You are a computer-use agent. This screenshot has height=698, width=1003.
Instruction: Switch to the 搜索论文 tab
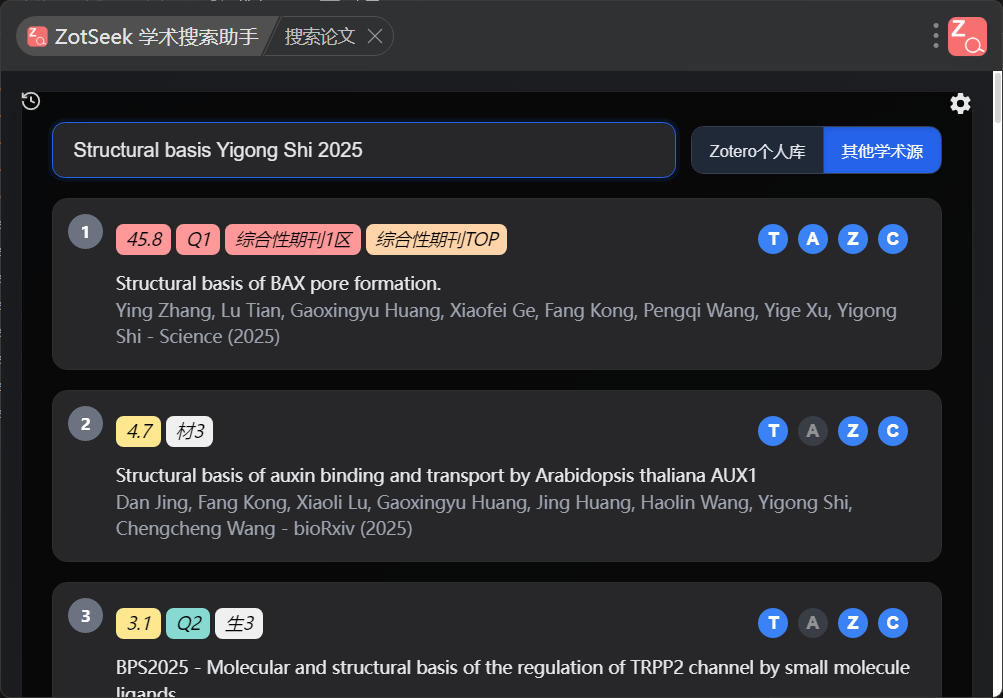pos(320,36)
